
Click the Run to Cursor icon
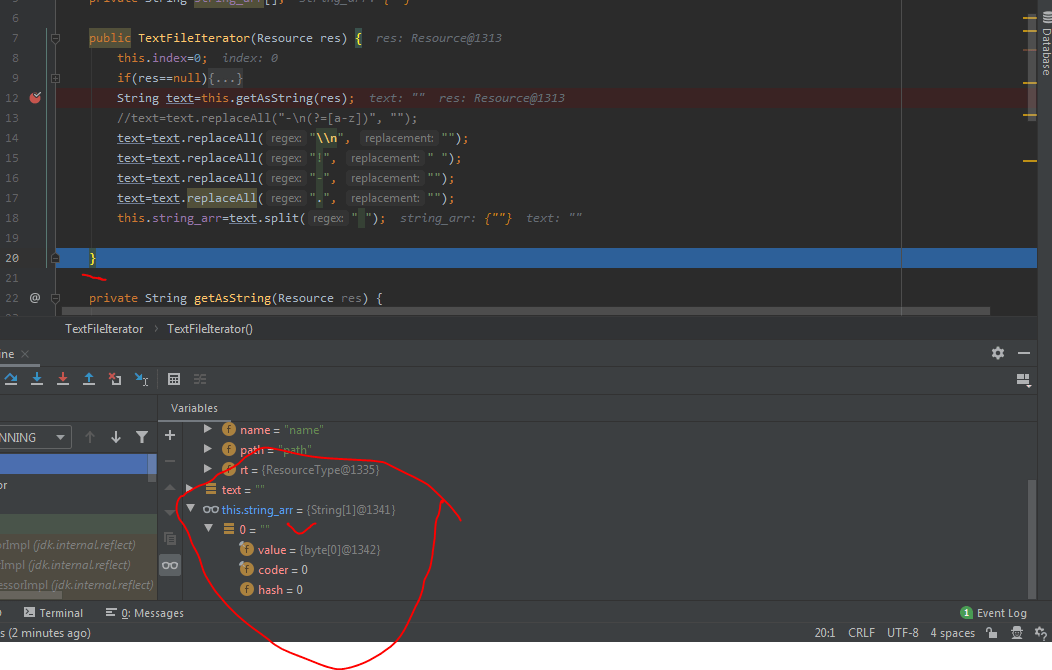coord(141,380)
